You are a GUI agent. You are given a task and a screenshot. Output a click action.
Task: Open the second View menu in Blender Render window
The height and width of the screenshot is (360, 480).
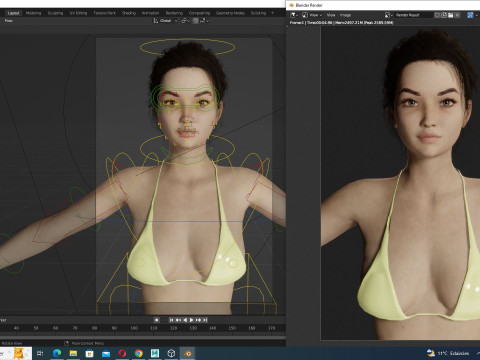[x=331, y=15]
